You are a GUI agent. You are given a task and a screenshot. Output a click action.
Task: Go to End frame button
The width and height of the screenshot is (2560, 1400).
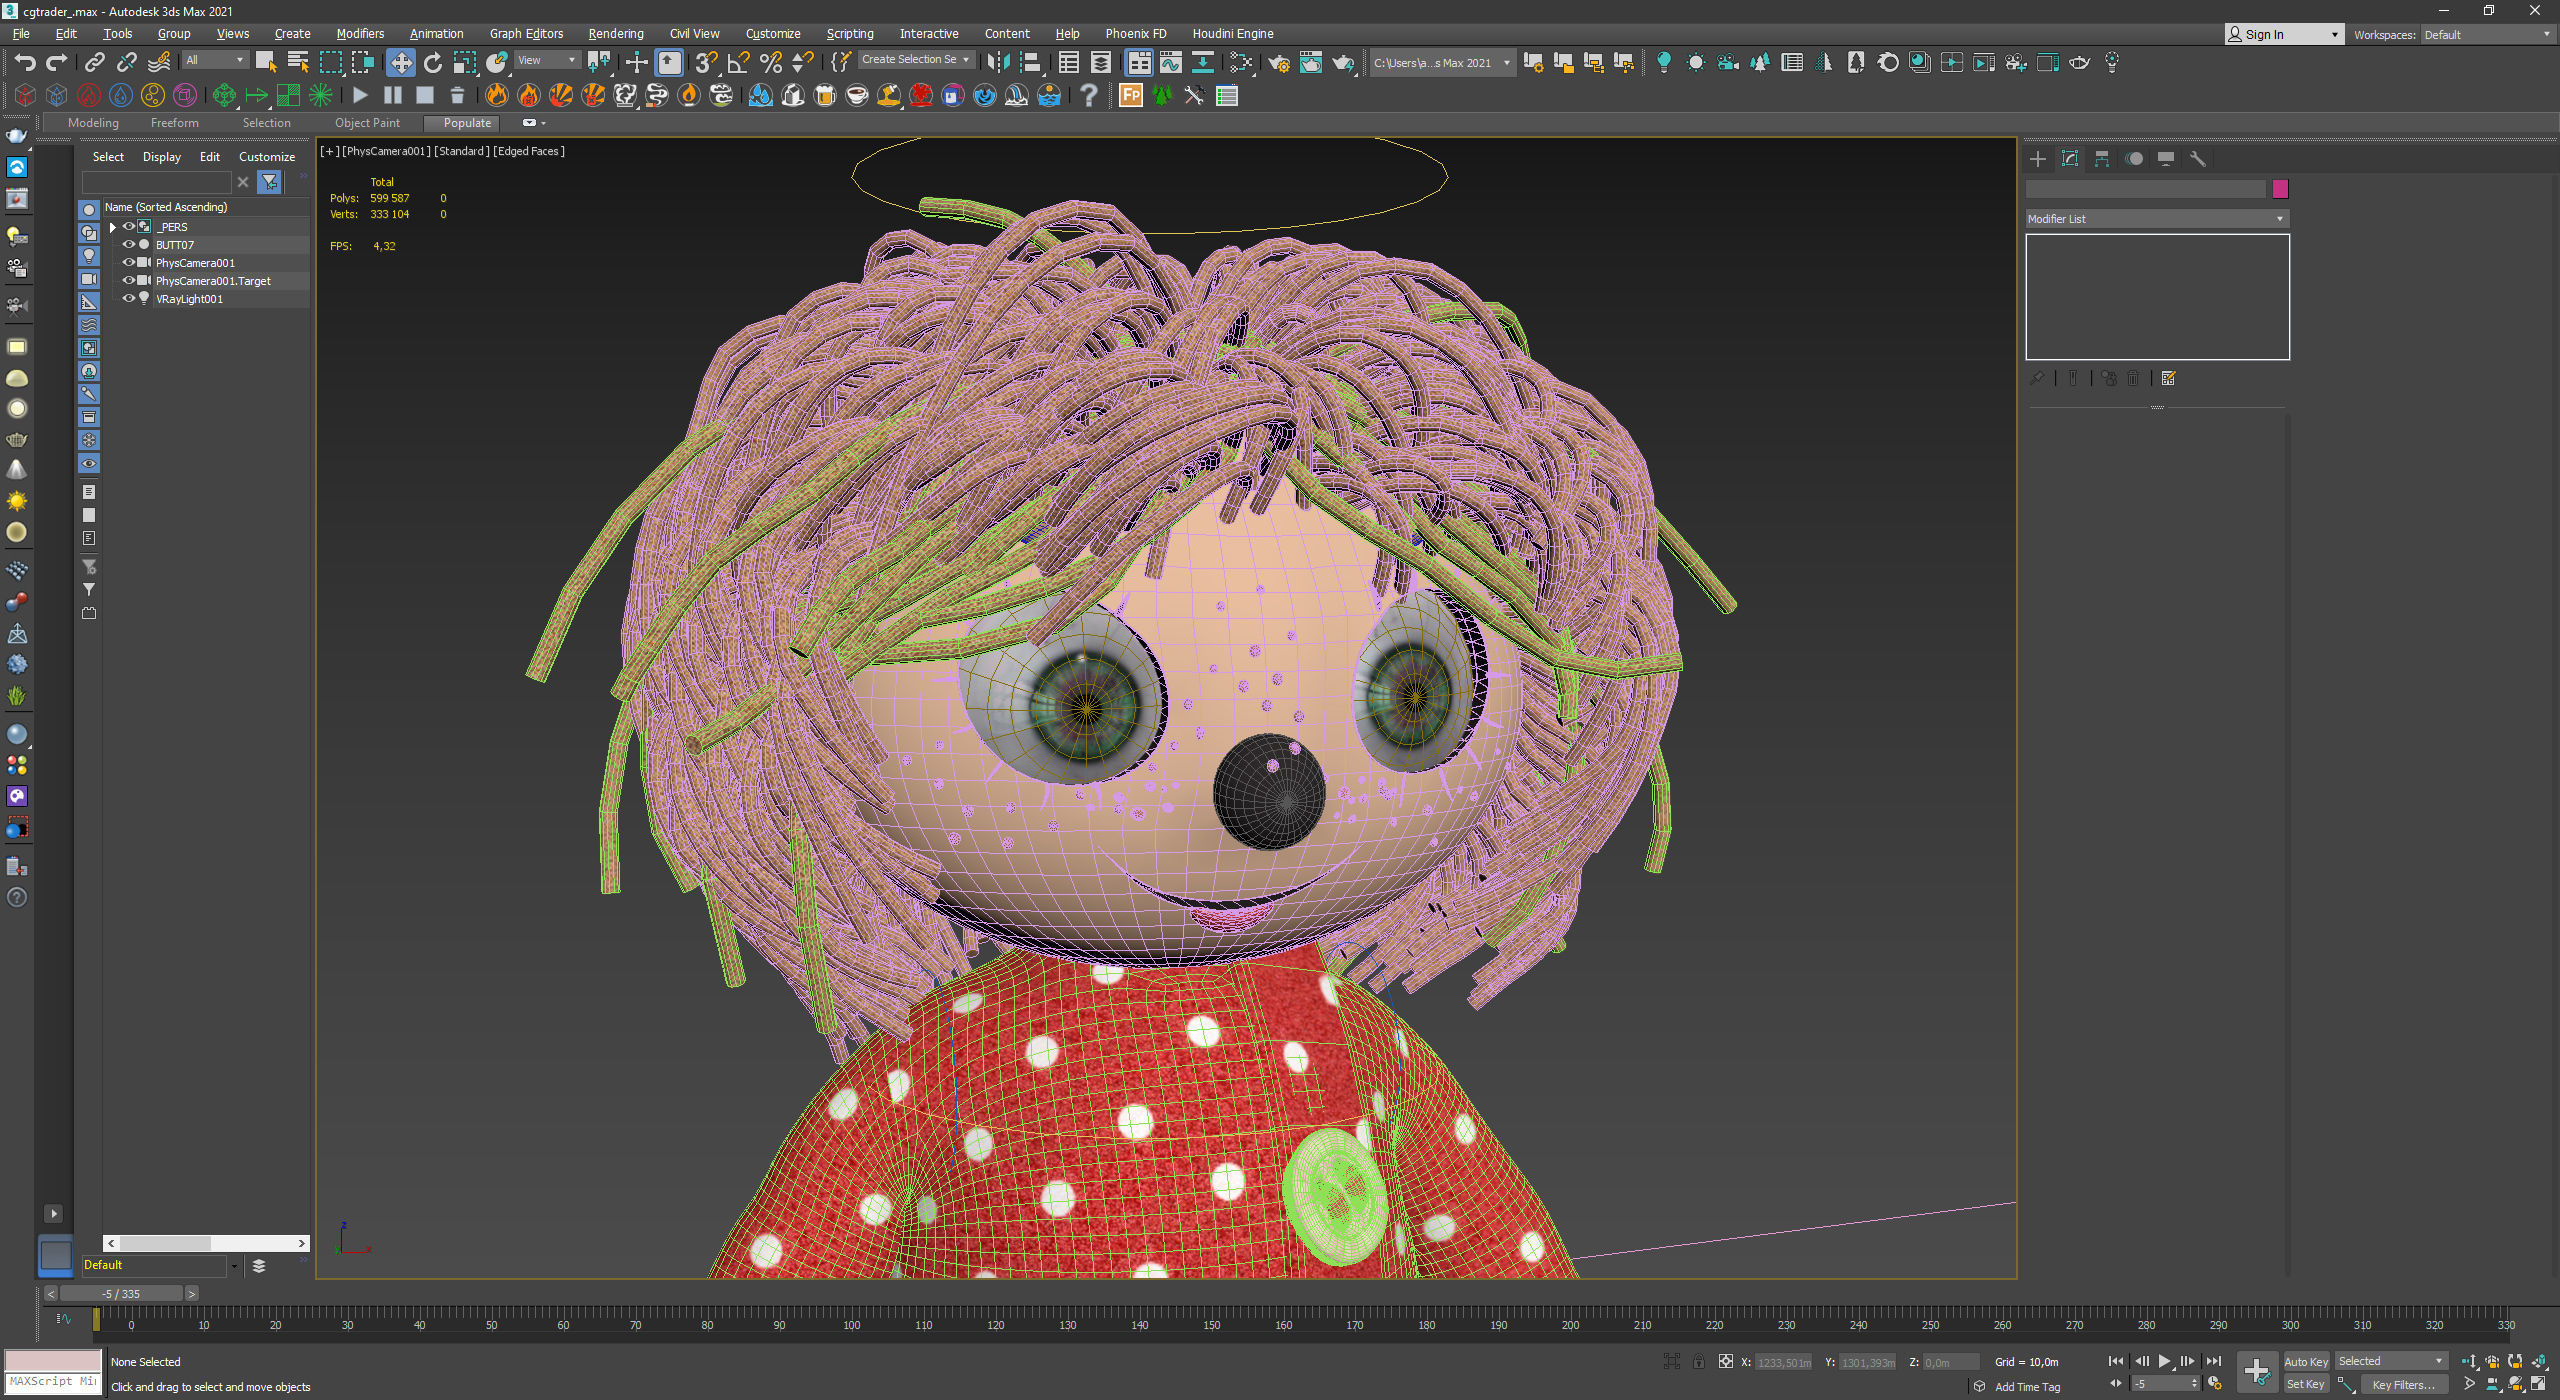(x=2214, y=1362)
